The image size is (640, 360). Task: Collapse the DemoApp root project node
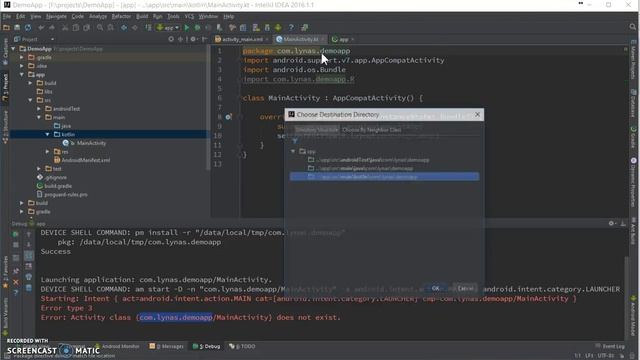[13, 49]
